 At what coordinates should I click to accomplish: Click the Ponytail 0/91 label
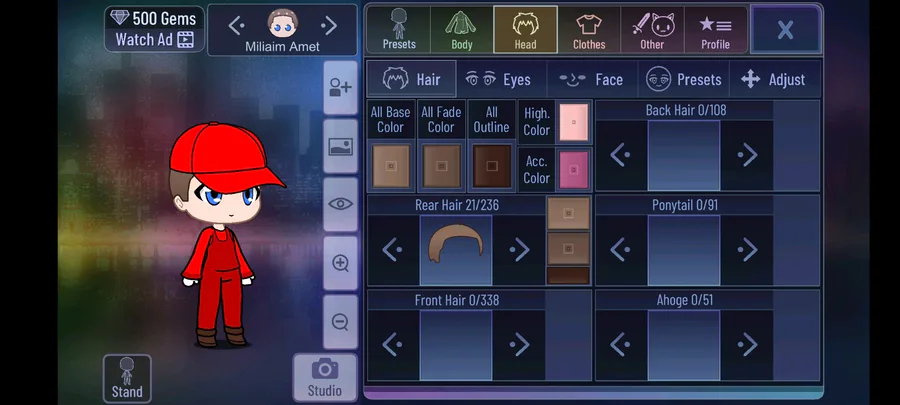685,205
